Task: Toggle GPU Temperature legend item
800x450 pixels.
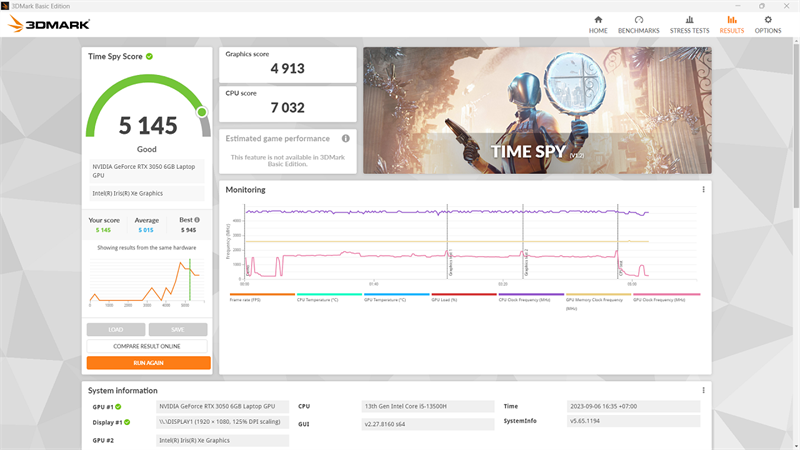Action: pyautogui.click(x=396, y=297)
